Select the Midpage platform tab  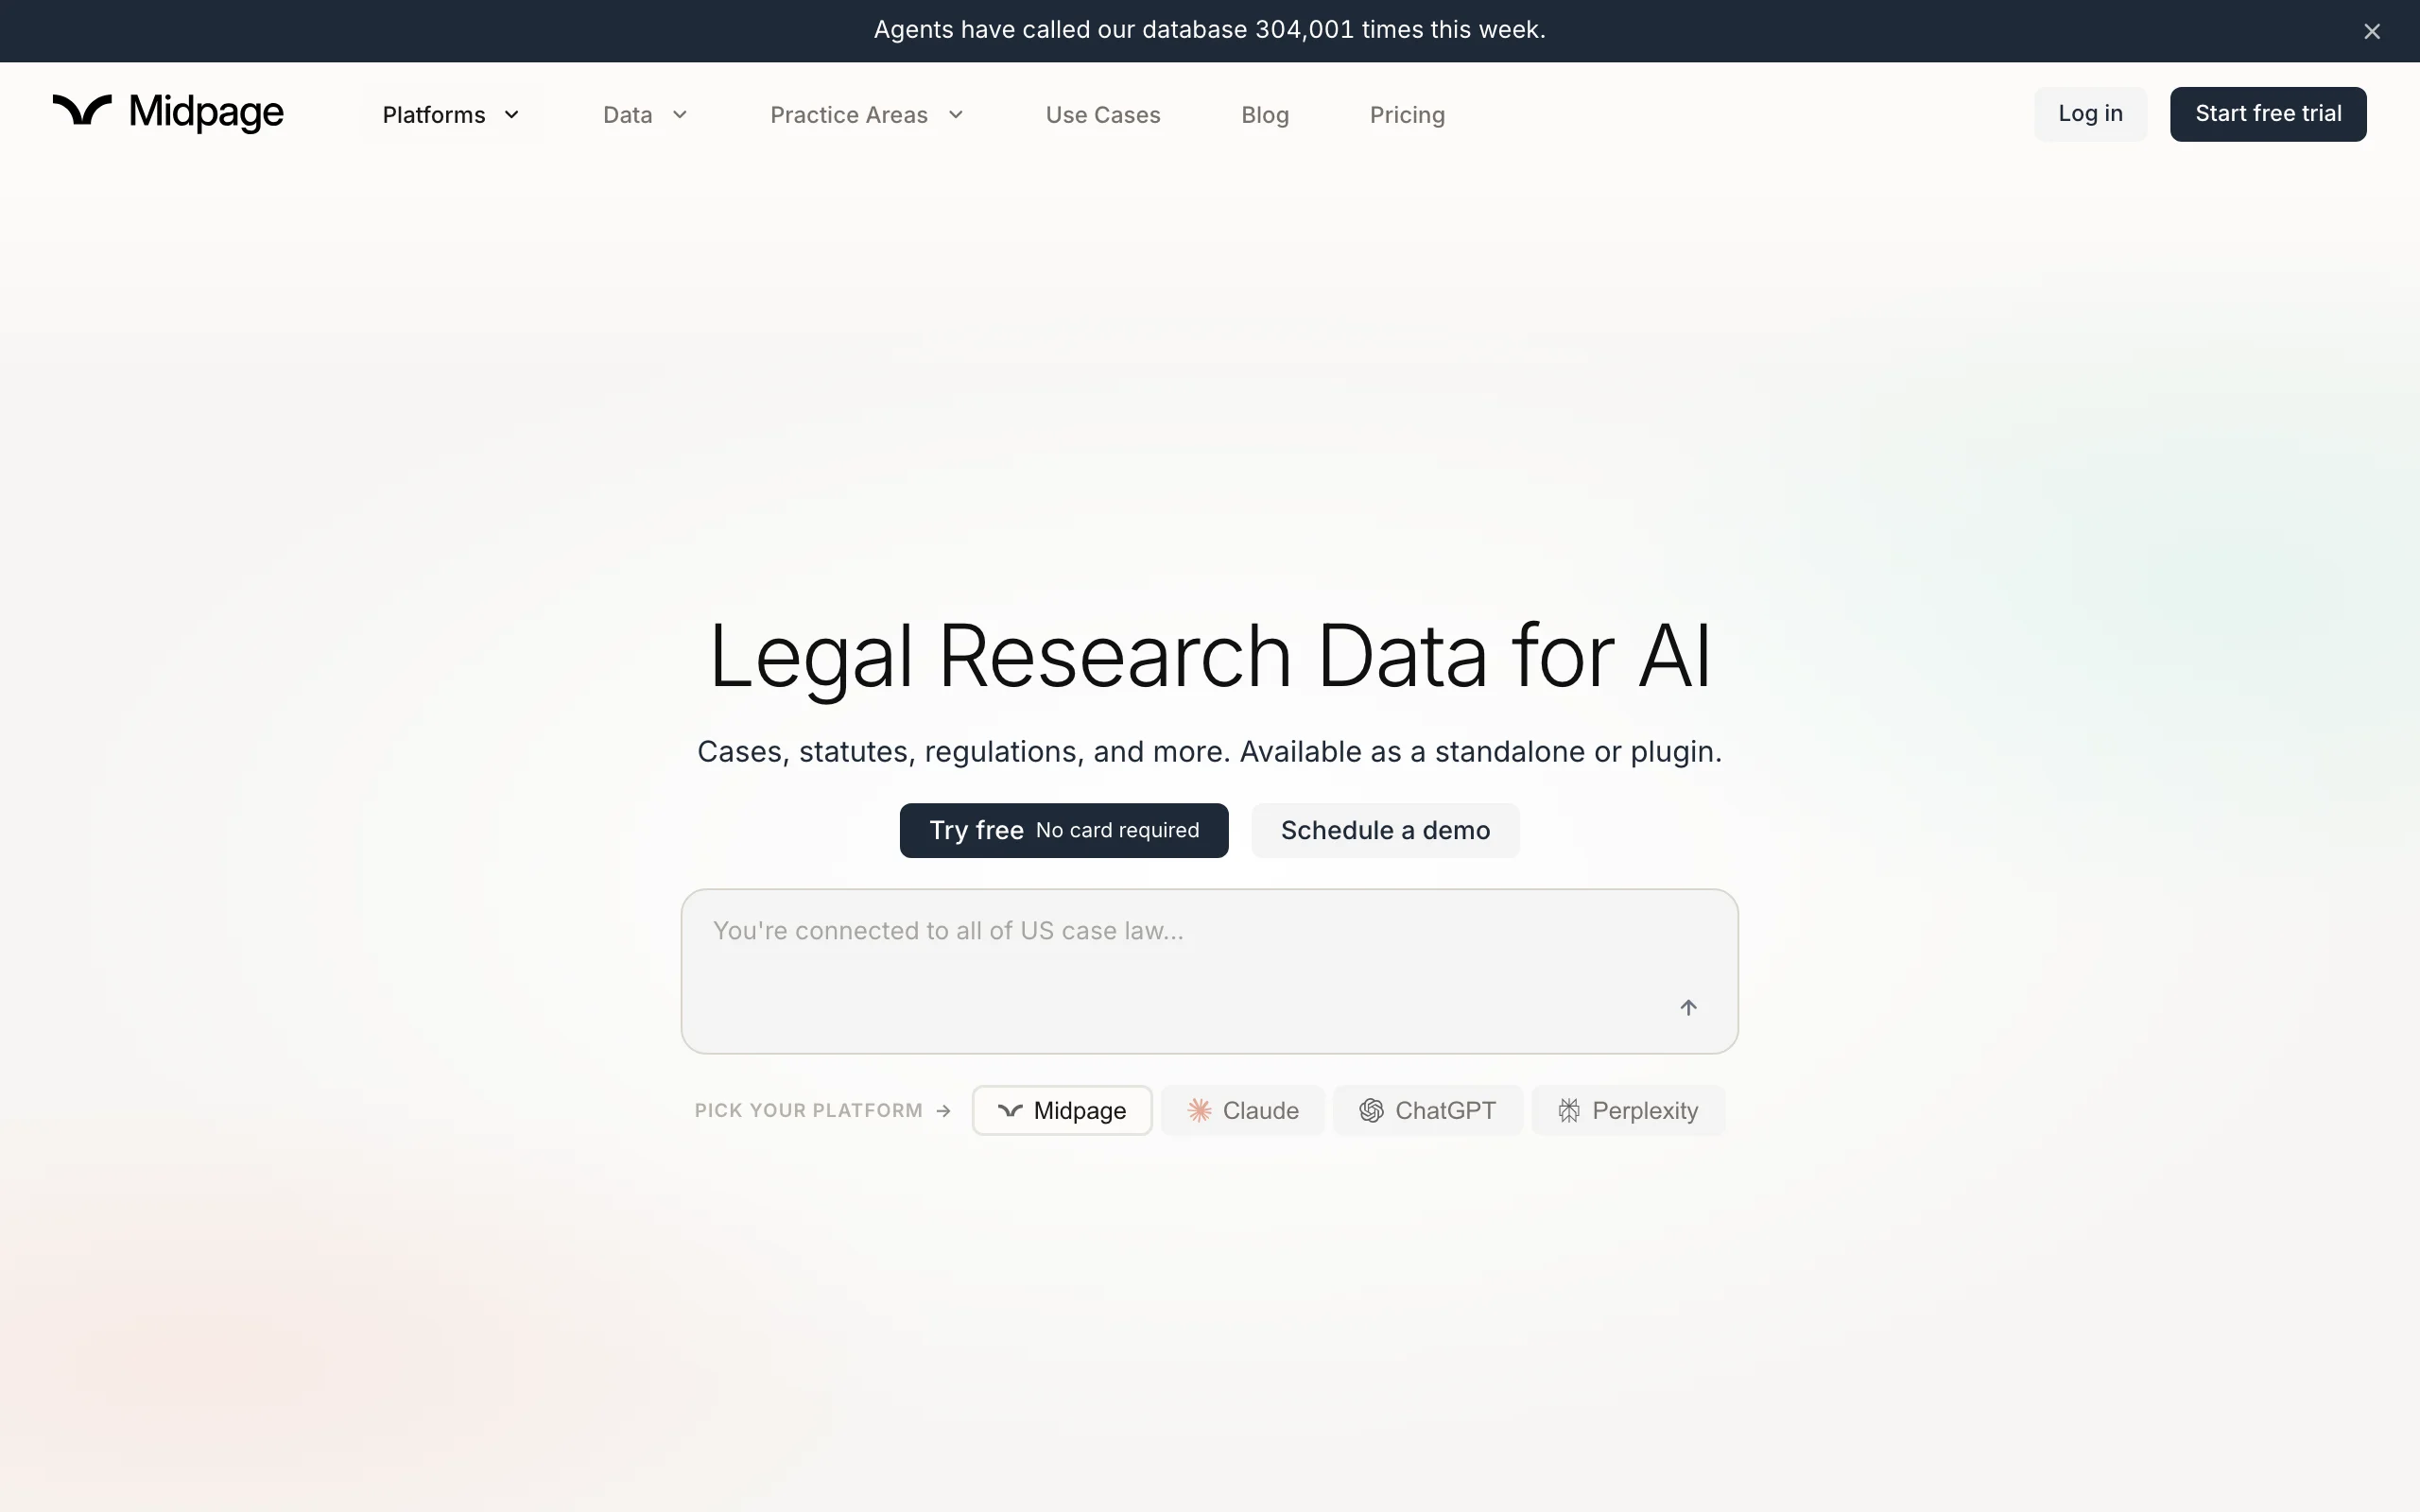pos(1062,1110)
